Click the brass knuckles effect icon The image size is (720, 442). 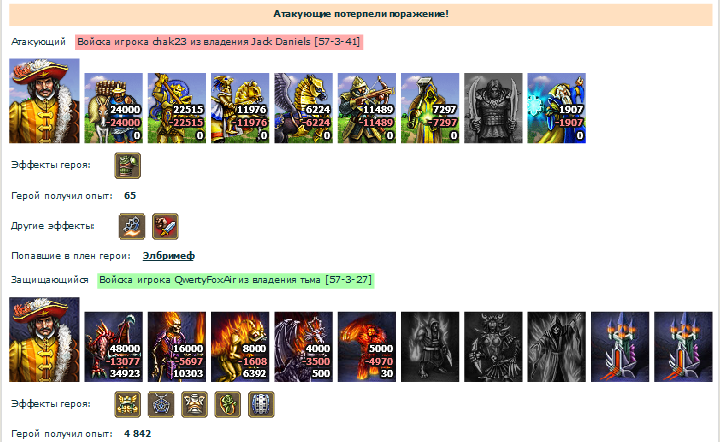coord(132,226)
